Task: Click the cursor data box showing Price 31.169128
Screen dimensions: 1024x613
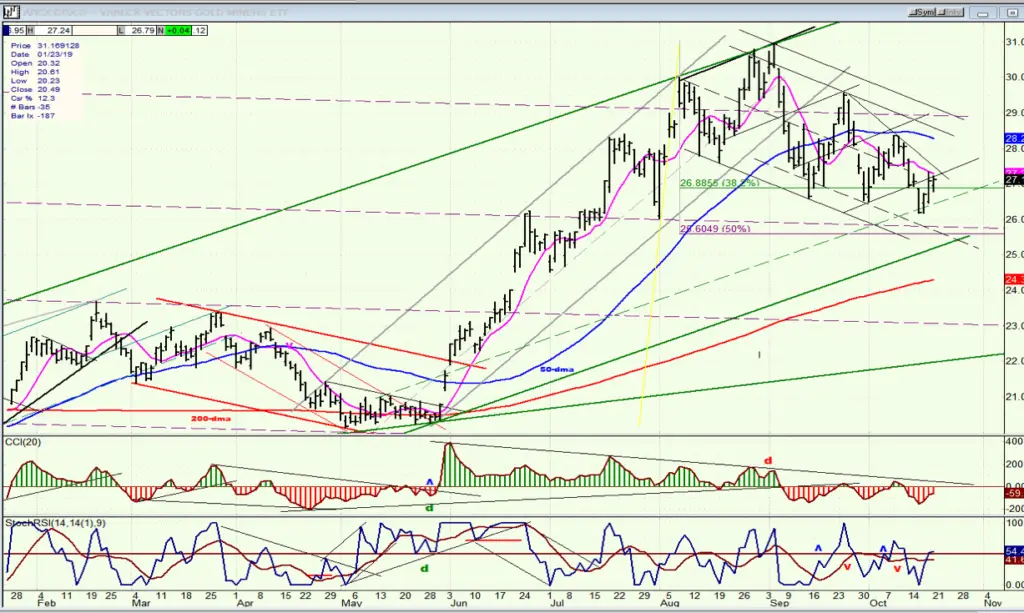Action: pos(44,80)
